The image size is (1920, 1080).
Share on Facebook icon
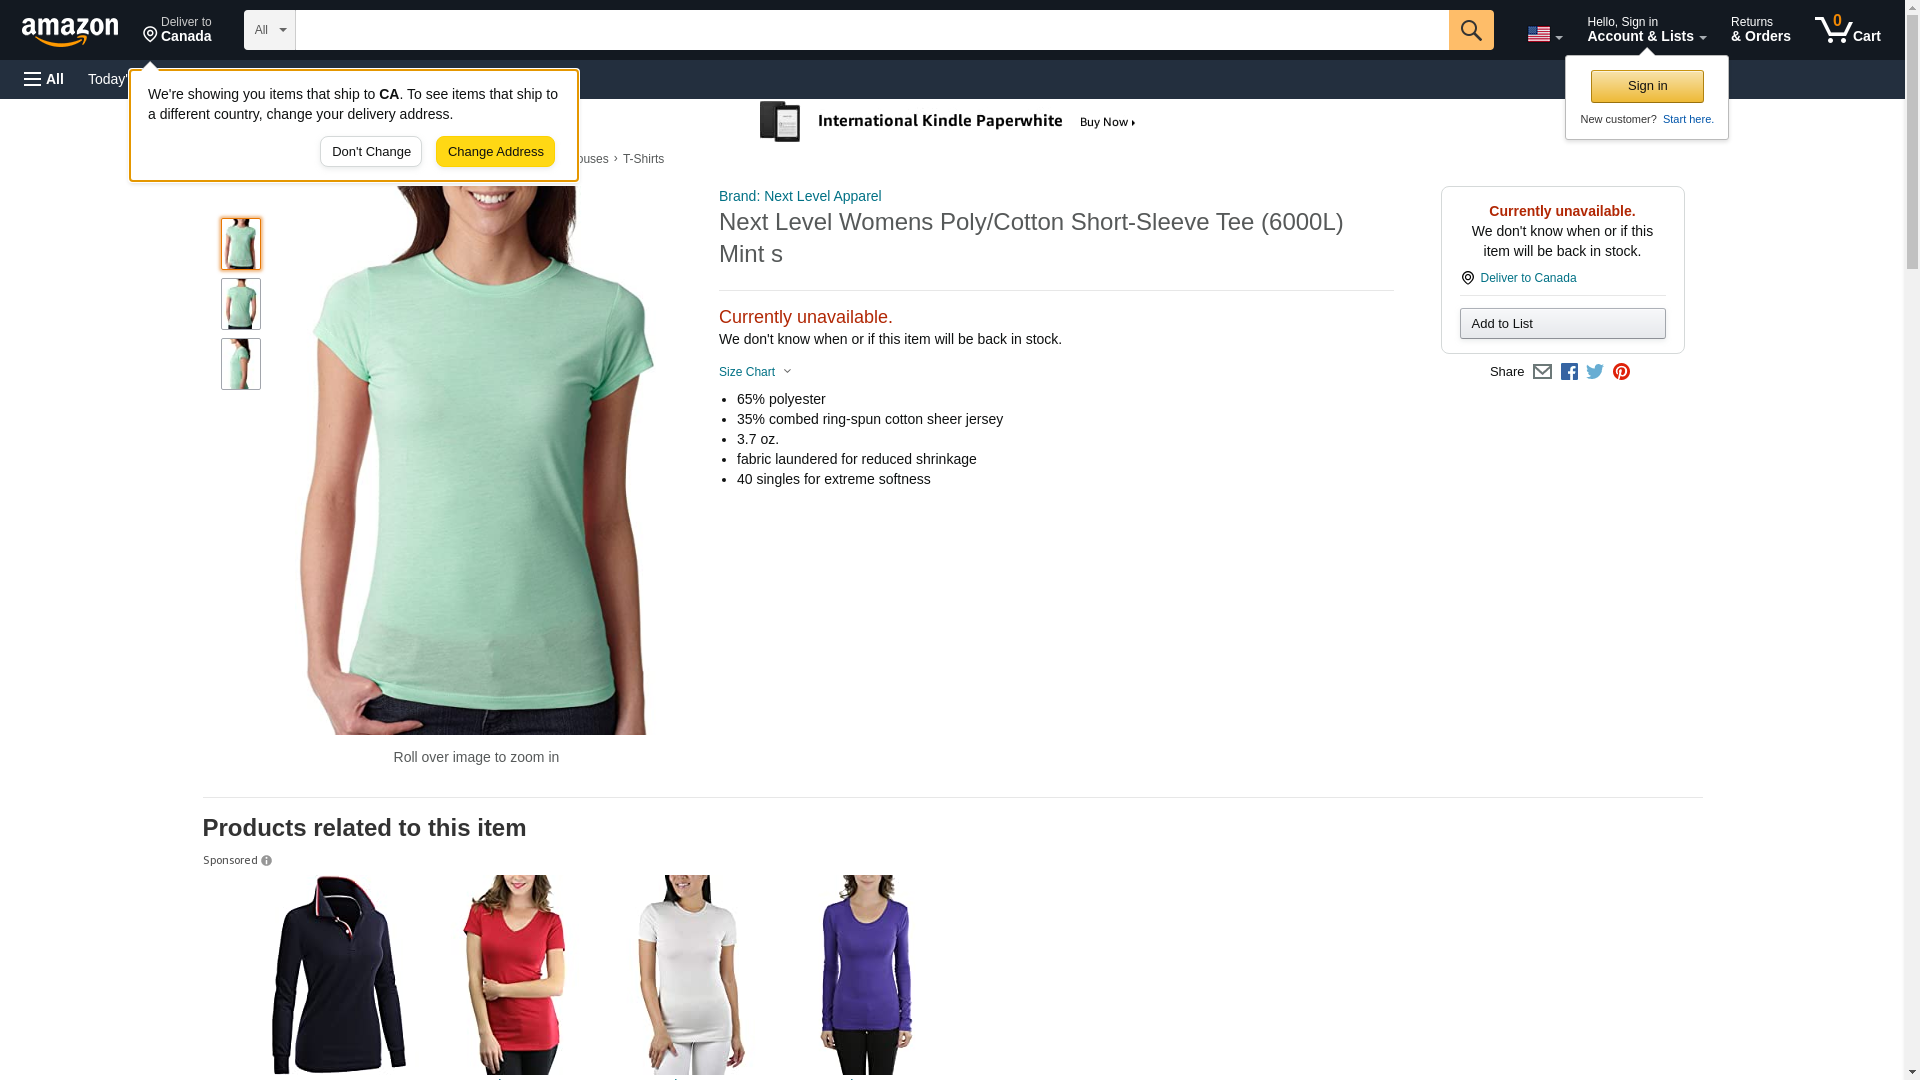click(1569, 372)
